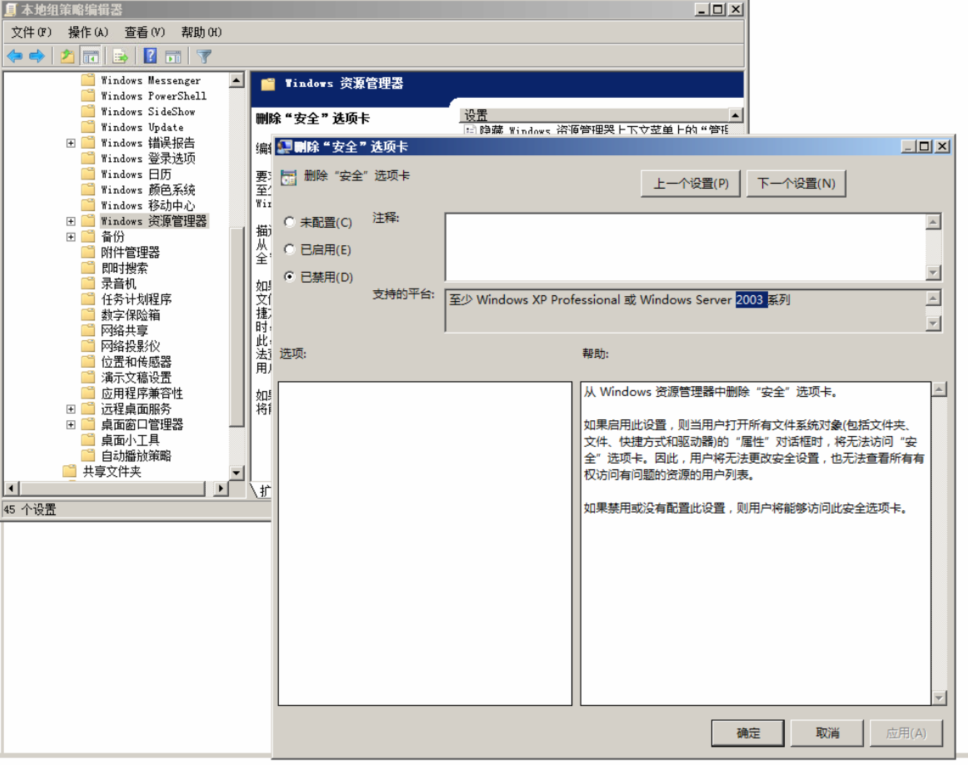Click the tree pane scroll up arrow
Image resolution: width=968 pixels, height=765 pixels.
pyautogui.click(x=236, y=80)
